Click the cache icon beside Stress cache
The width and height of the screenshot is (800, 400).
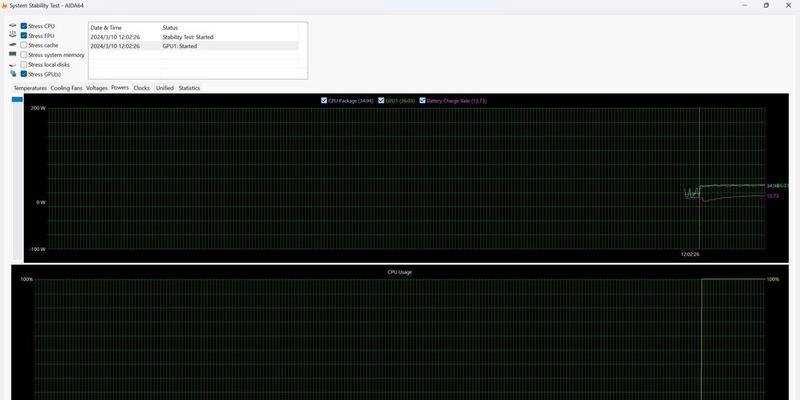click(13, 45)
